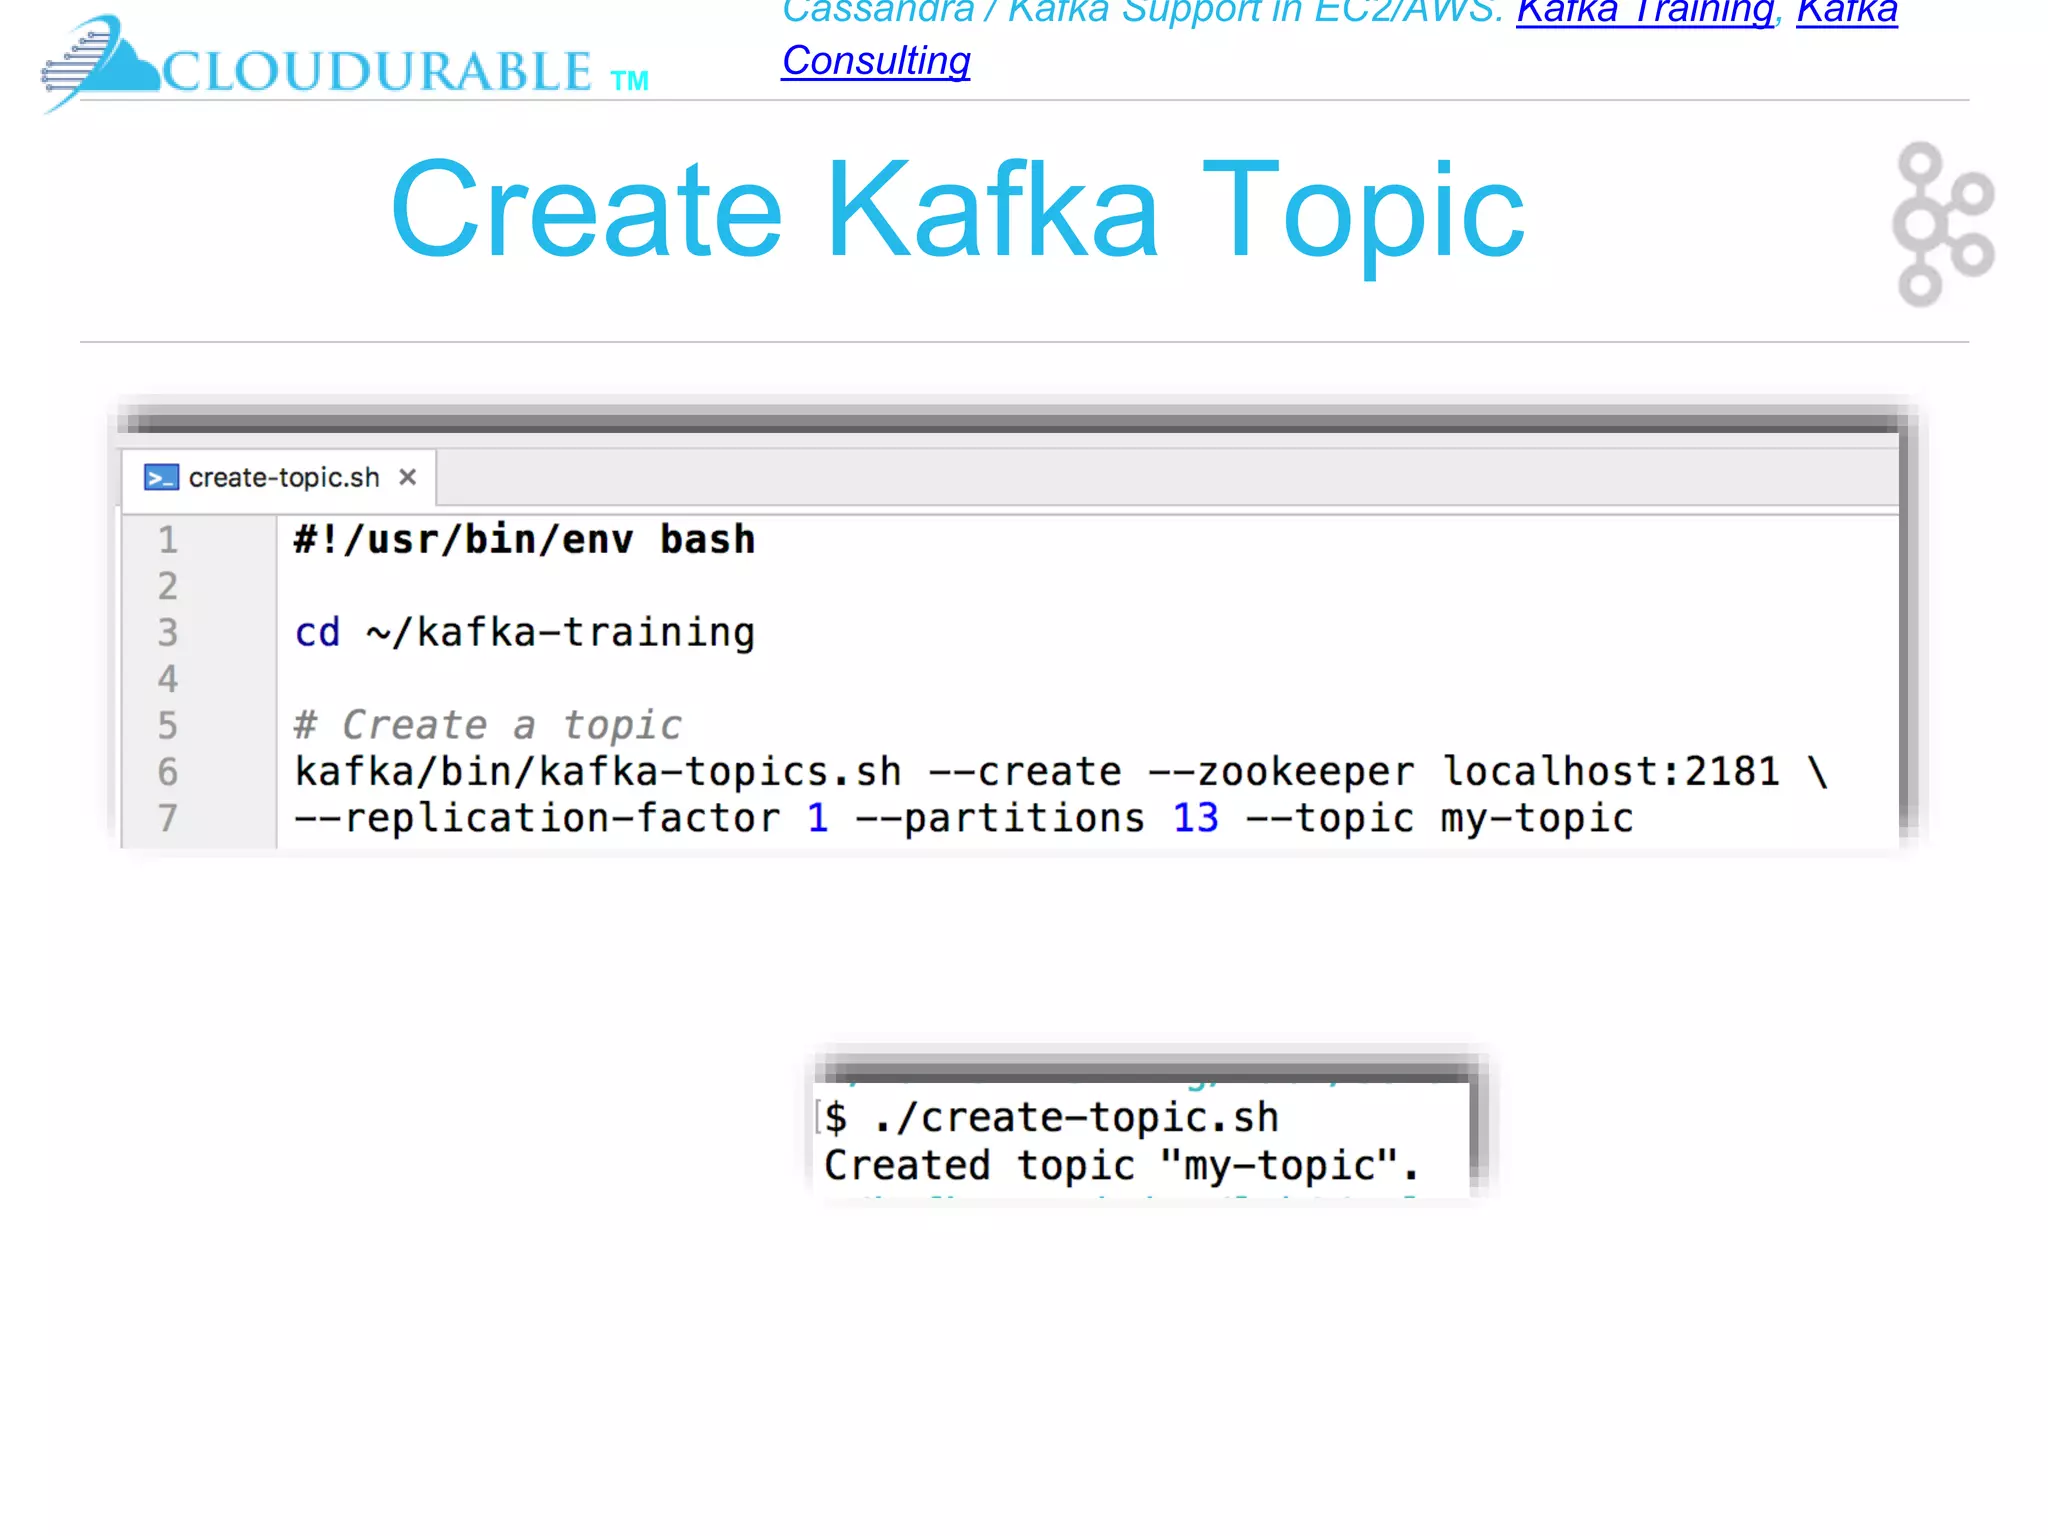Click line number 3 in gutter
The image size is (2048, 1536).
[167, 633]
